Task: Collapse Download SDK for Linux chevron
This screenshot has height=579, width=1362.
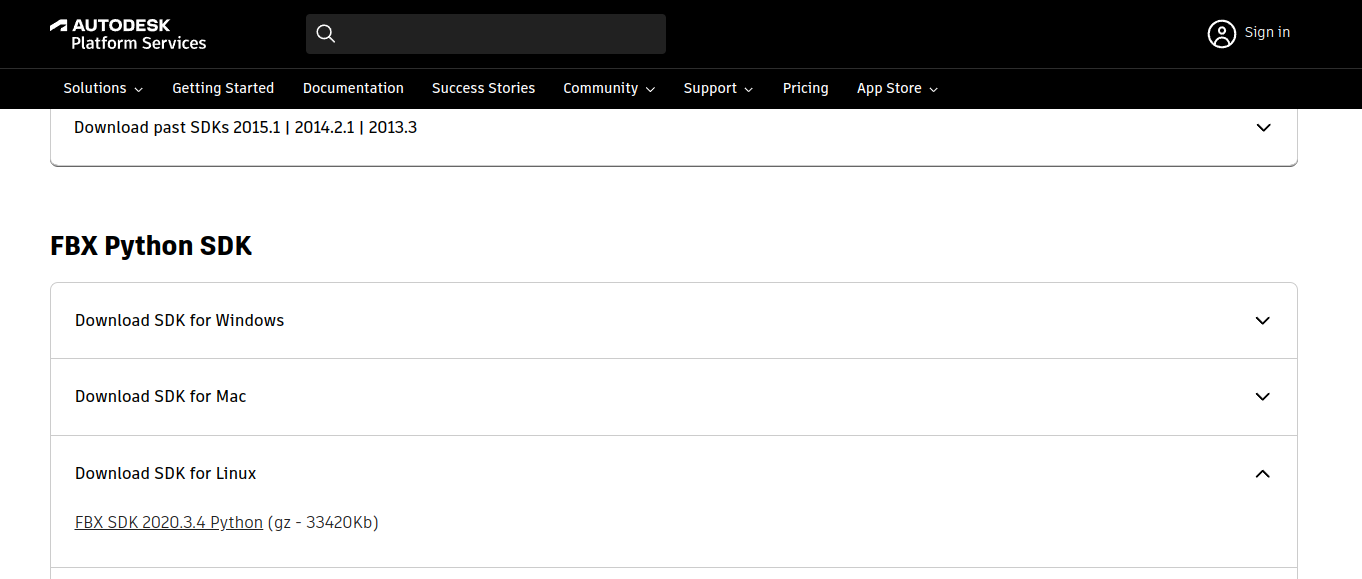Action: click(x=1263, y=474)
